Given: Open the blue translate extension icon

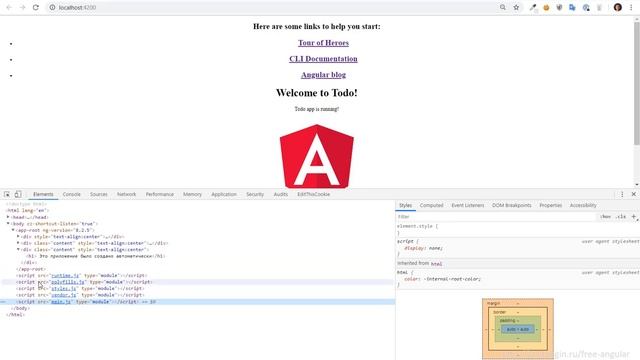Looking at the screenshot, I should pyautogui.click(x=572, y=7).
